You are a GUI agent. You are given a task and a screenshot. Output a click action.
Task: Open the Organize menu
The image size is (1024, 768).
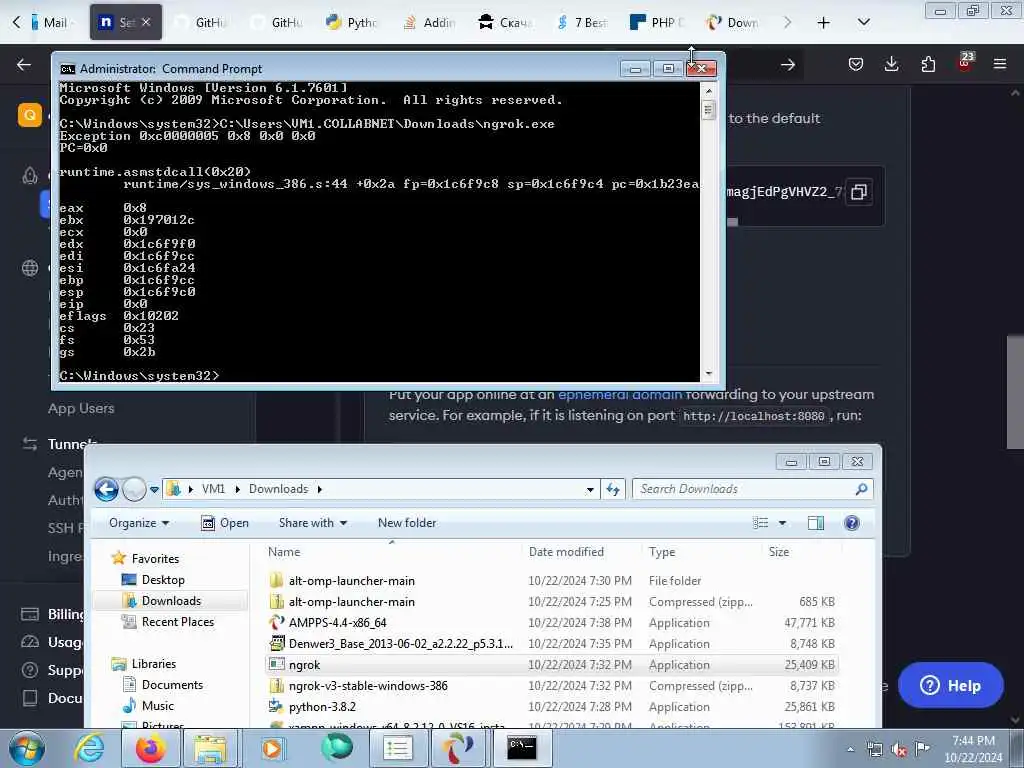coord(139,523)
